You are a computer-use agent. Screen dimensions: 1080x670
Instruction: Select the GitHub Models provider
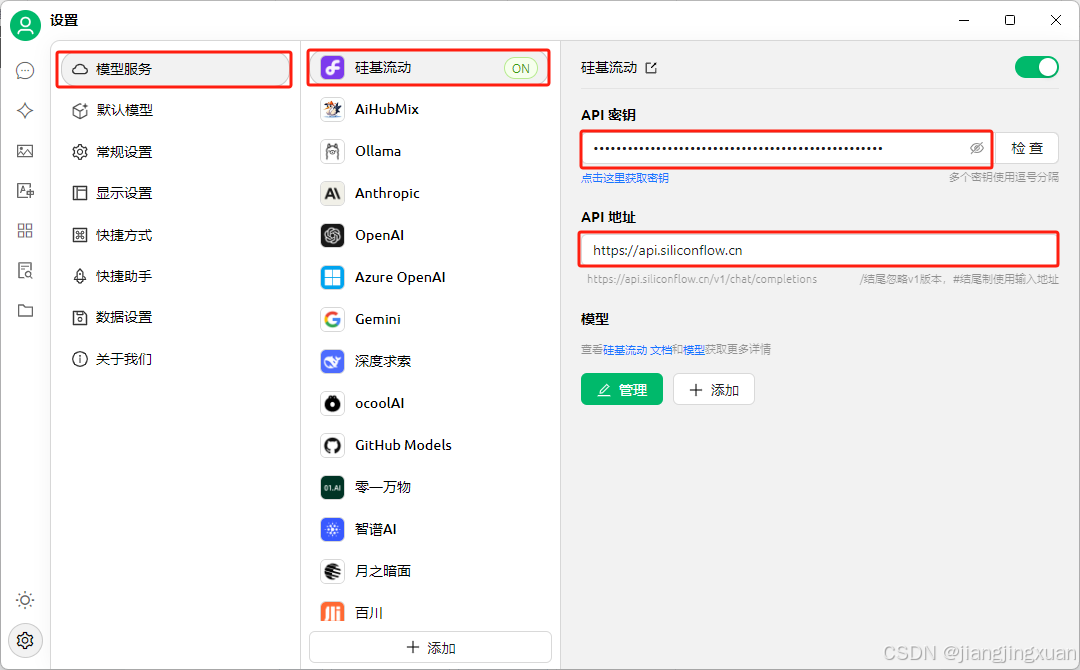pos(430,446)
